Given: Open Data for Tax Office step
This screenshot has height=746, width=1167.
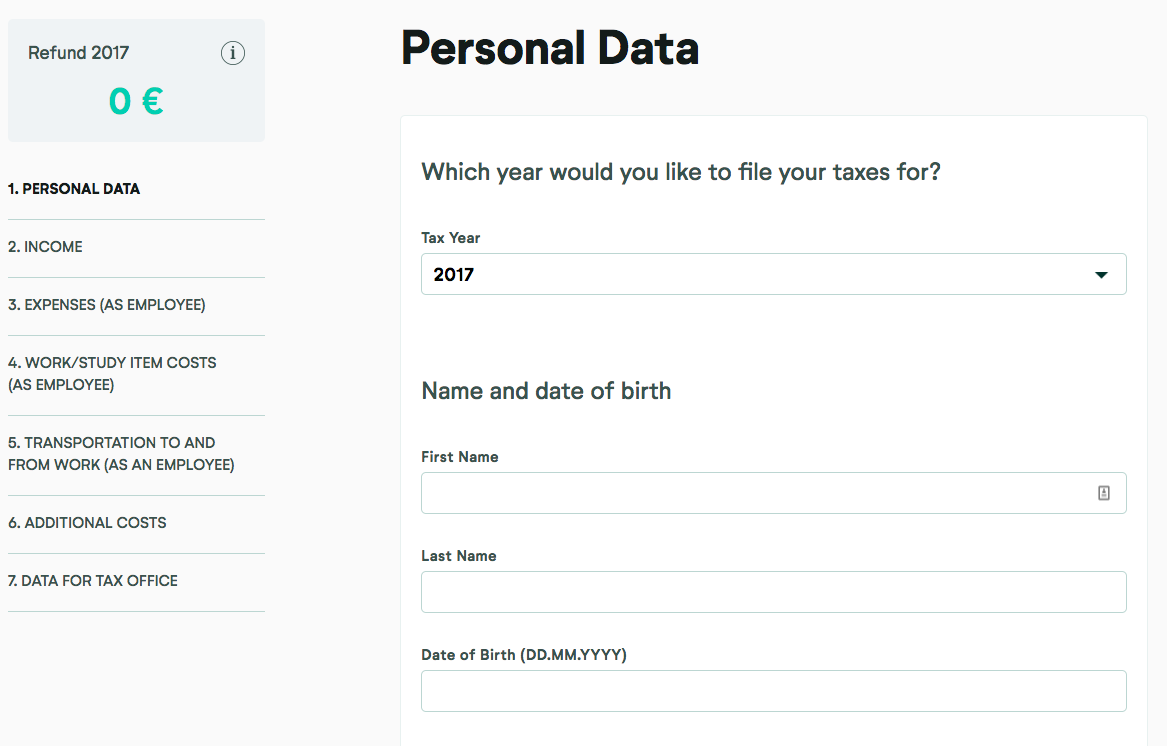Looking at the screenshot, I should [x=93, y=581].
